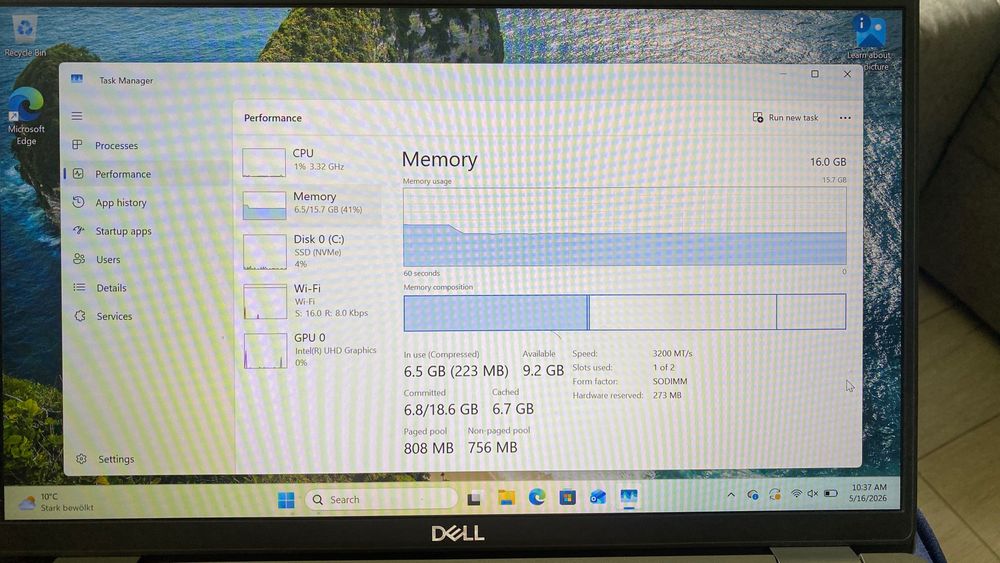This screenshot has height=563, width=1000.
Task: Click the in-use segment of Memory composition
Action: [495, 312]
